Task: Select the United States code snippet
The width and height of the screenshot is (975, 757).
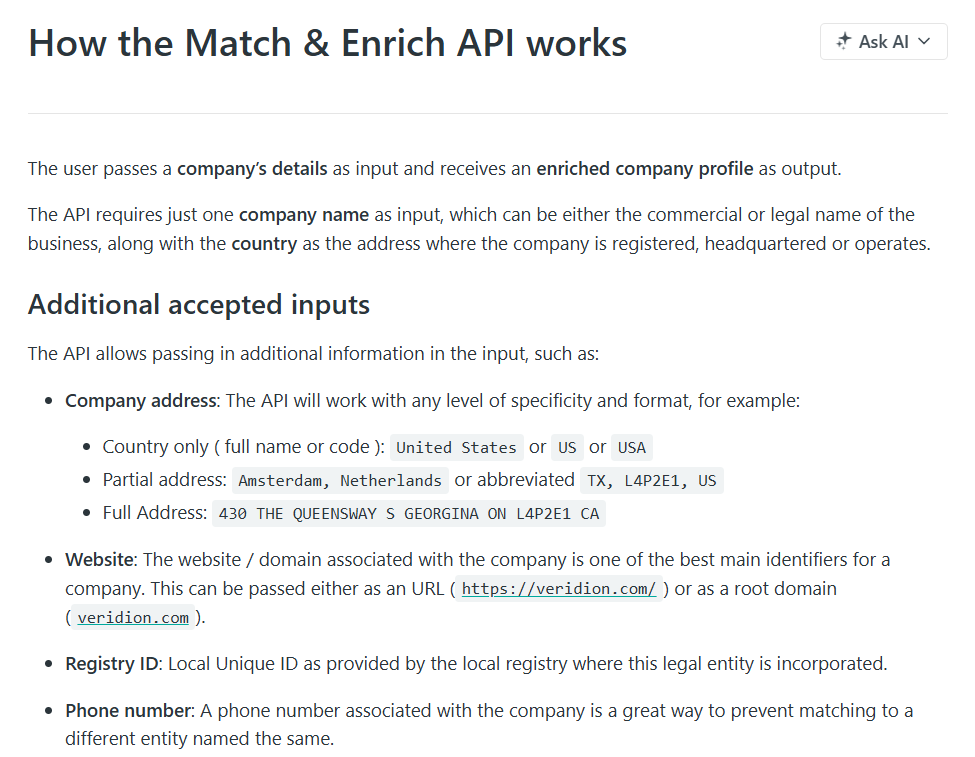Action: point(456,447)
